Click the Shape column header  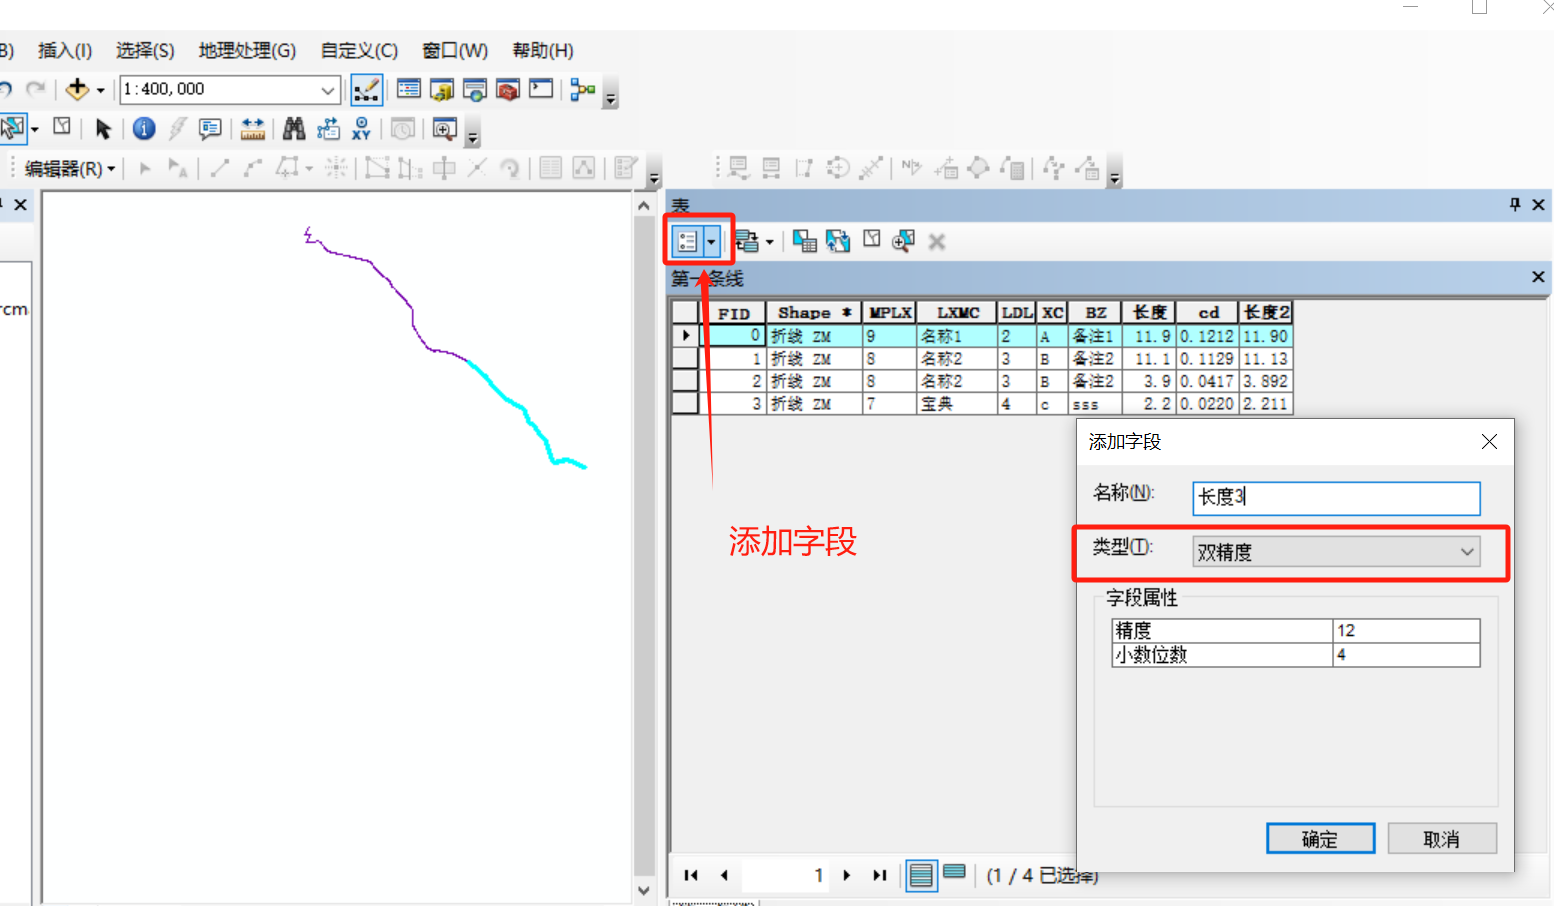tap(813, 313)
